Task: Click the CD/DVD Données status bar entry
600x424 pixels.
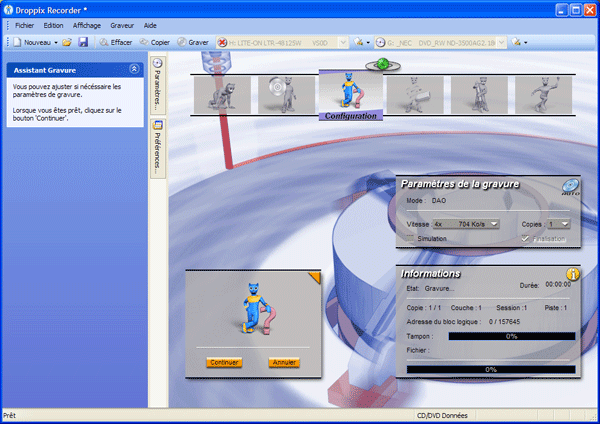Action: pos(442,416)
